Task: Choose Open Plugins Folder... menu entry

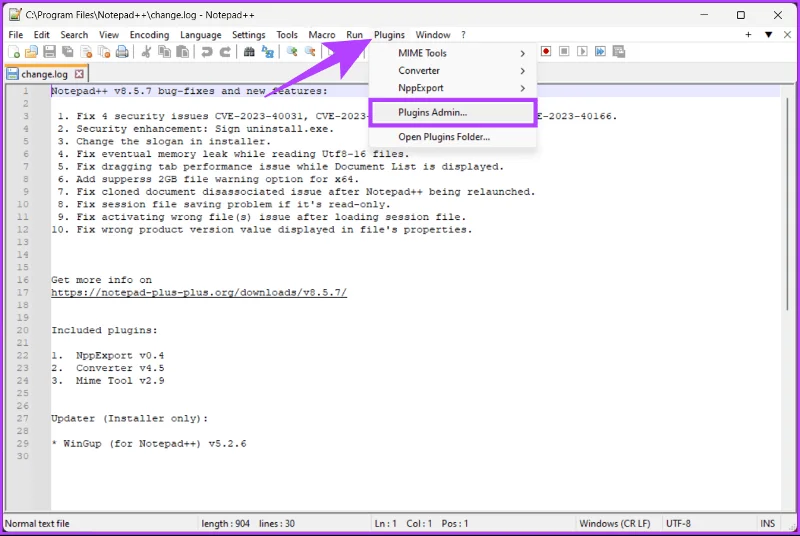Action: [453, 137]
